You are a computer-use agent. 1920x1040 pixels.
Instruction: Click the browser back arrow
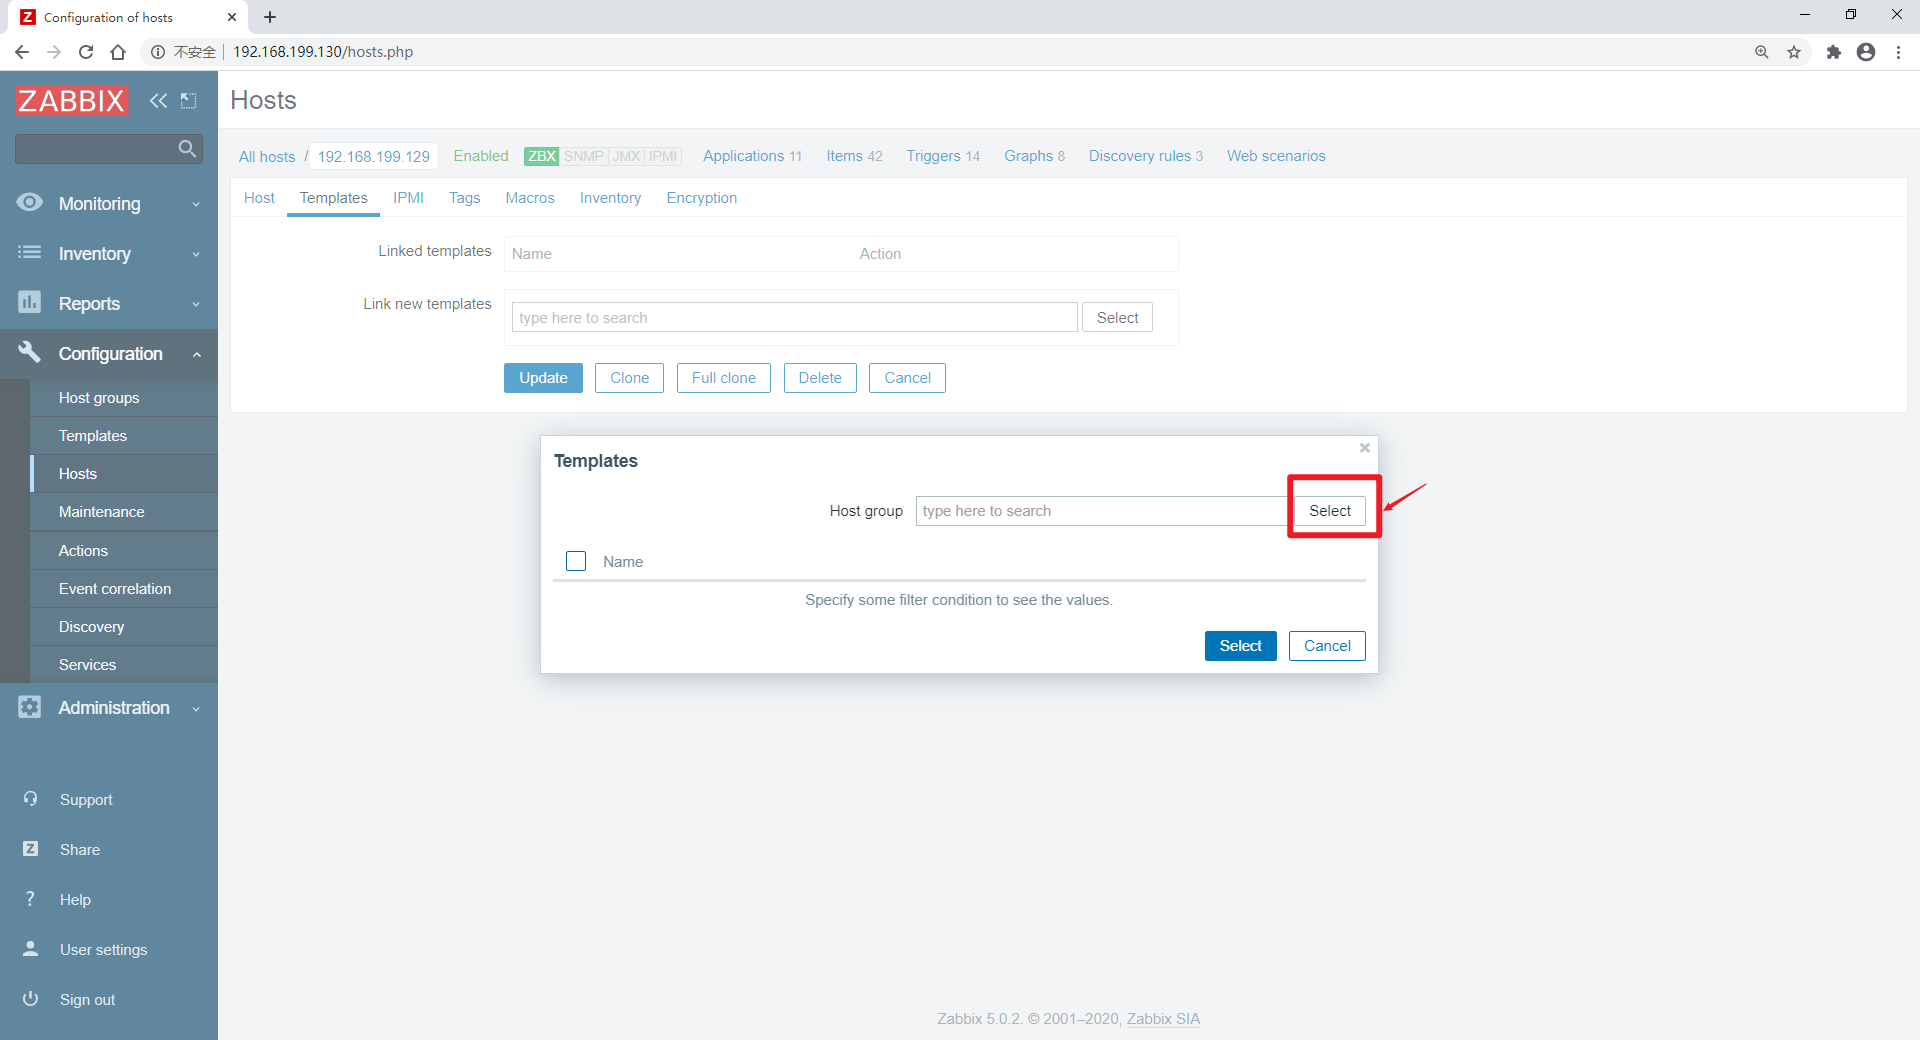[22, 52]
